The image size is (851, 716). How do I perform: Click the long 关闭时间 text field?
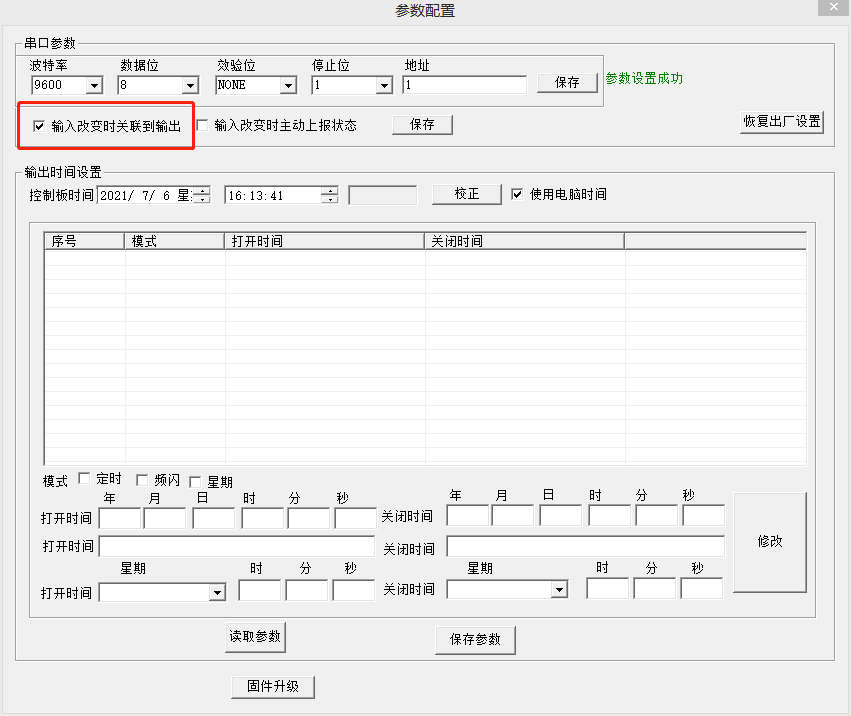[x=586, y=547]
